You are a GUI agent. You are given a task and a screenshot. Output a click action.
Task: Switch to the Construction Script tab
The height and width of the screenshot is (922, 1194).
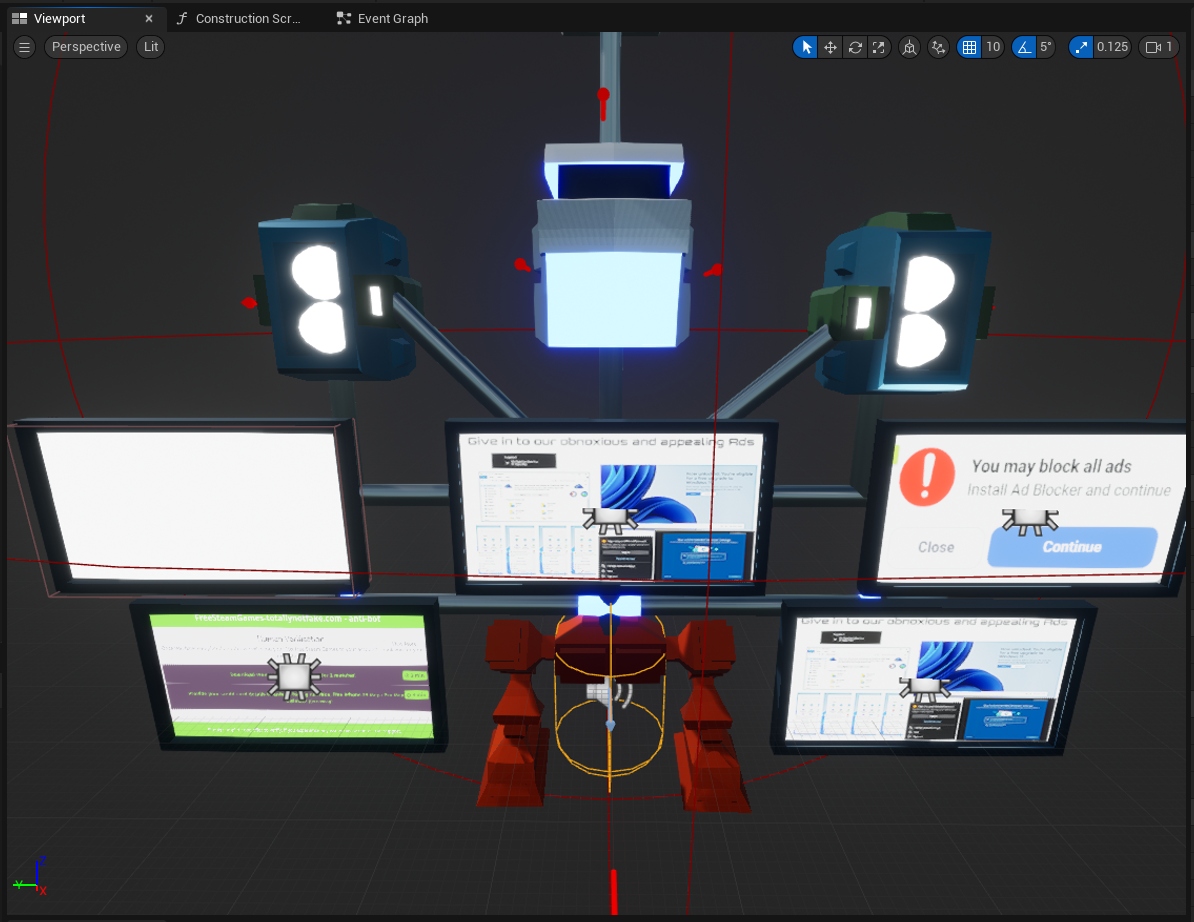[x=239, y=18]
